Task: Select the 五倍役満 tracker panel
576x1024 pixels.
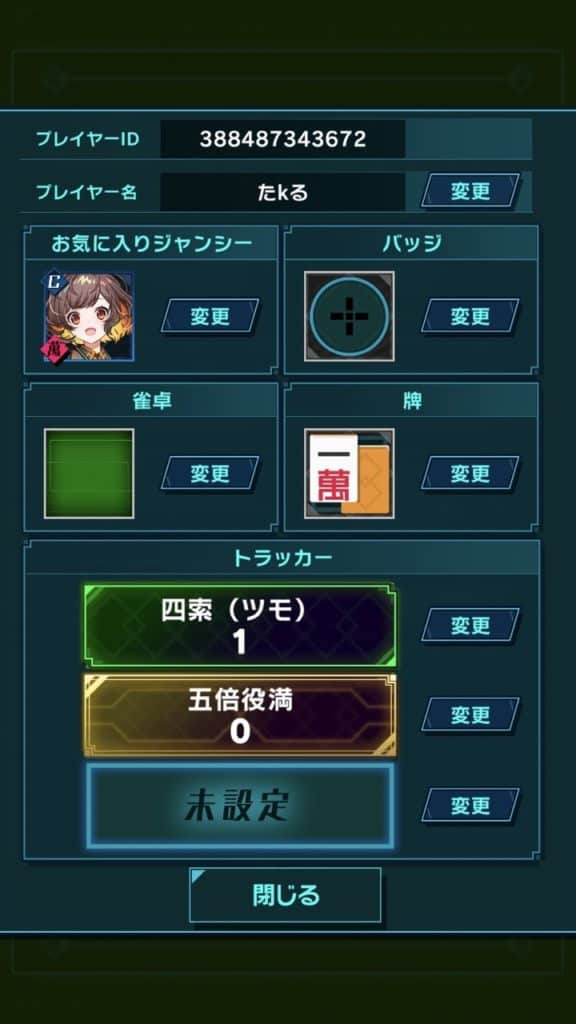Action: [240, 716]
